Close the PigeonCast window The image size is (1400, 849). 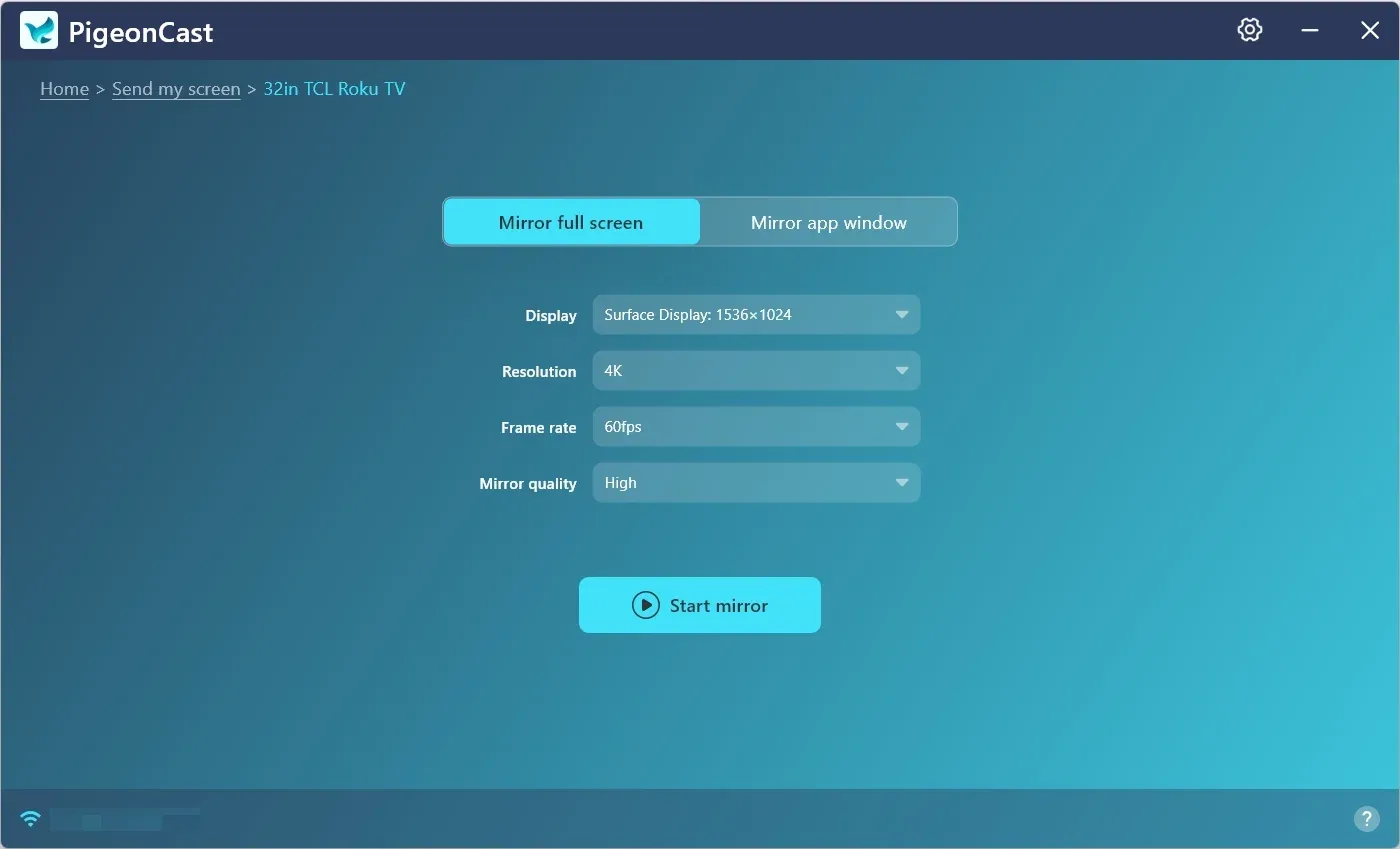coord(1370,30)
